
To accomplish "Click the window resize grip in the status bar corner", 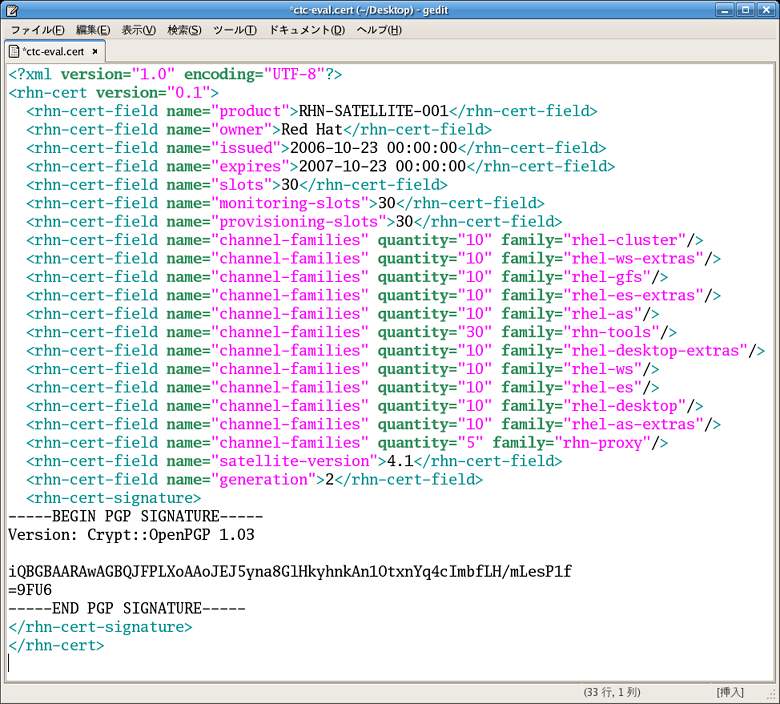I will pos(773,695).
